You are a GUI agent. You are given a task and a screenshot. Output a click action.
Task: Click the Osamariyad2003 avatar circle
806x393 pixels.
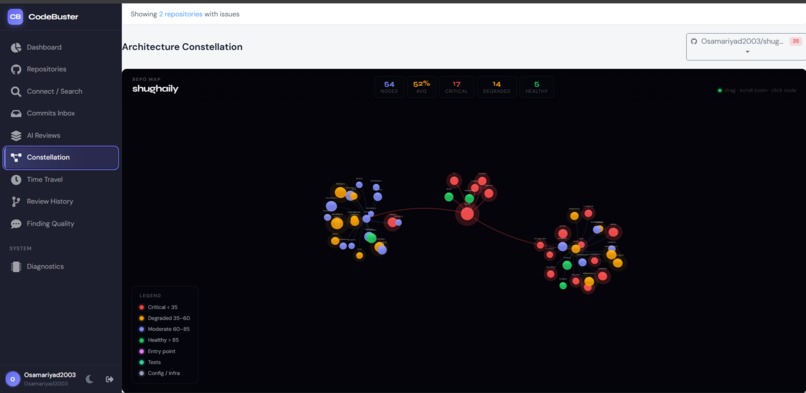tap(13, 379)
